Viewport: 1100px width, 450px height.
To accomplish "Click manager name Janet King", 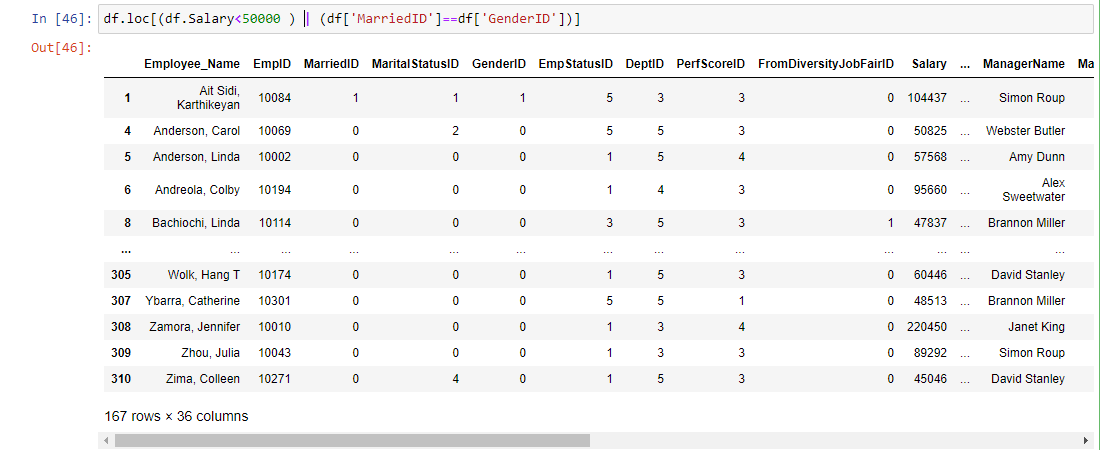I will tap(1035, 326).
